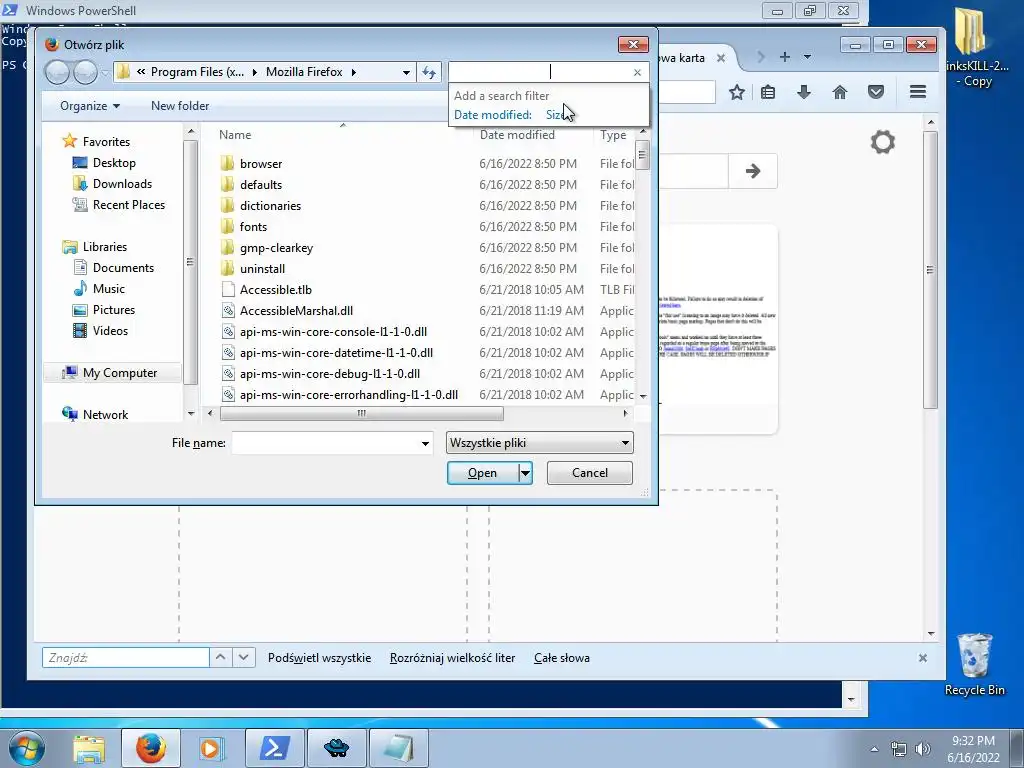Click the Cancel button
The image size is (1024, 768).
point(590,473)
